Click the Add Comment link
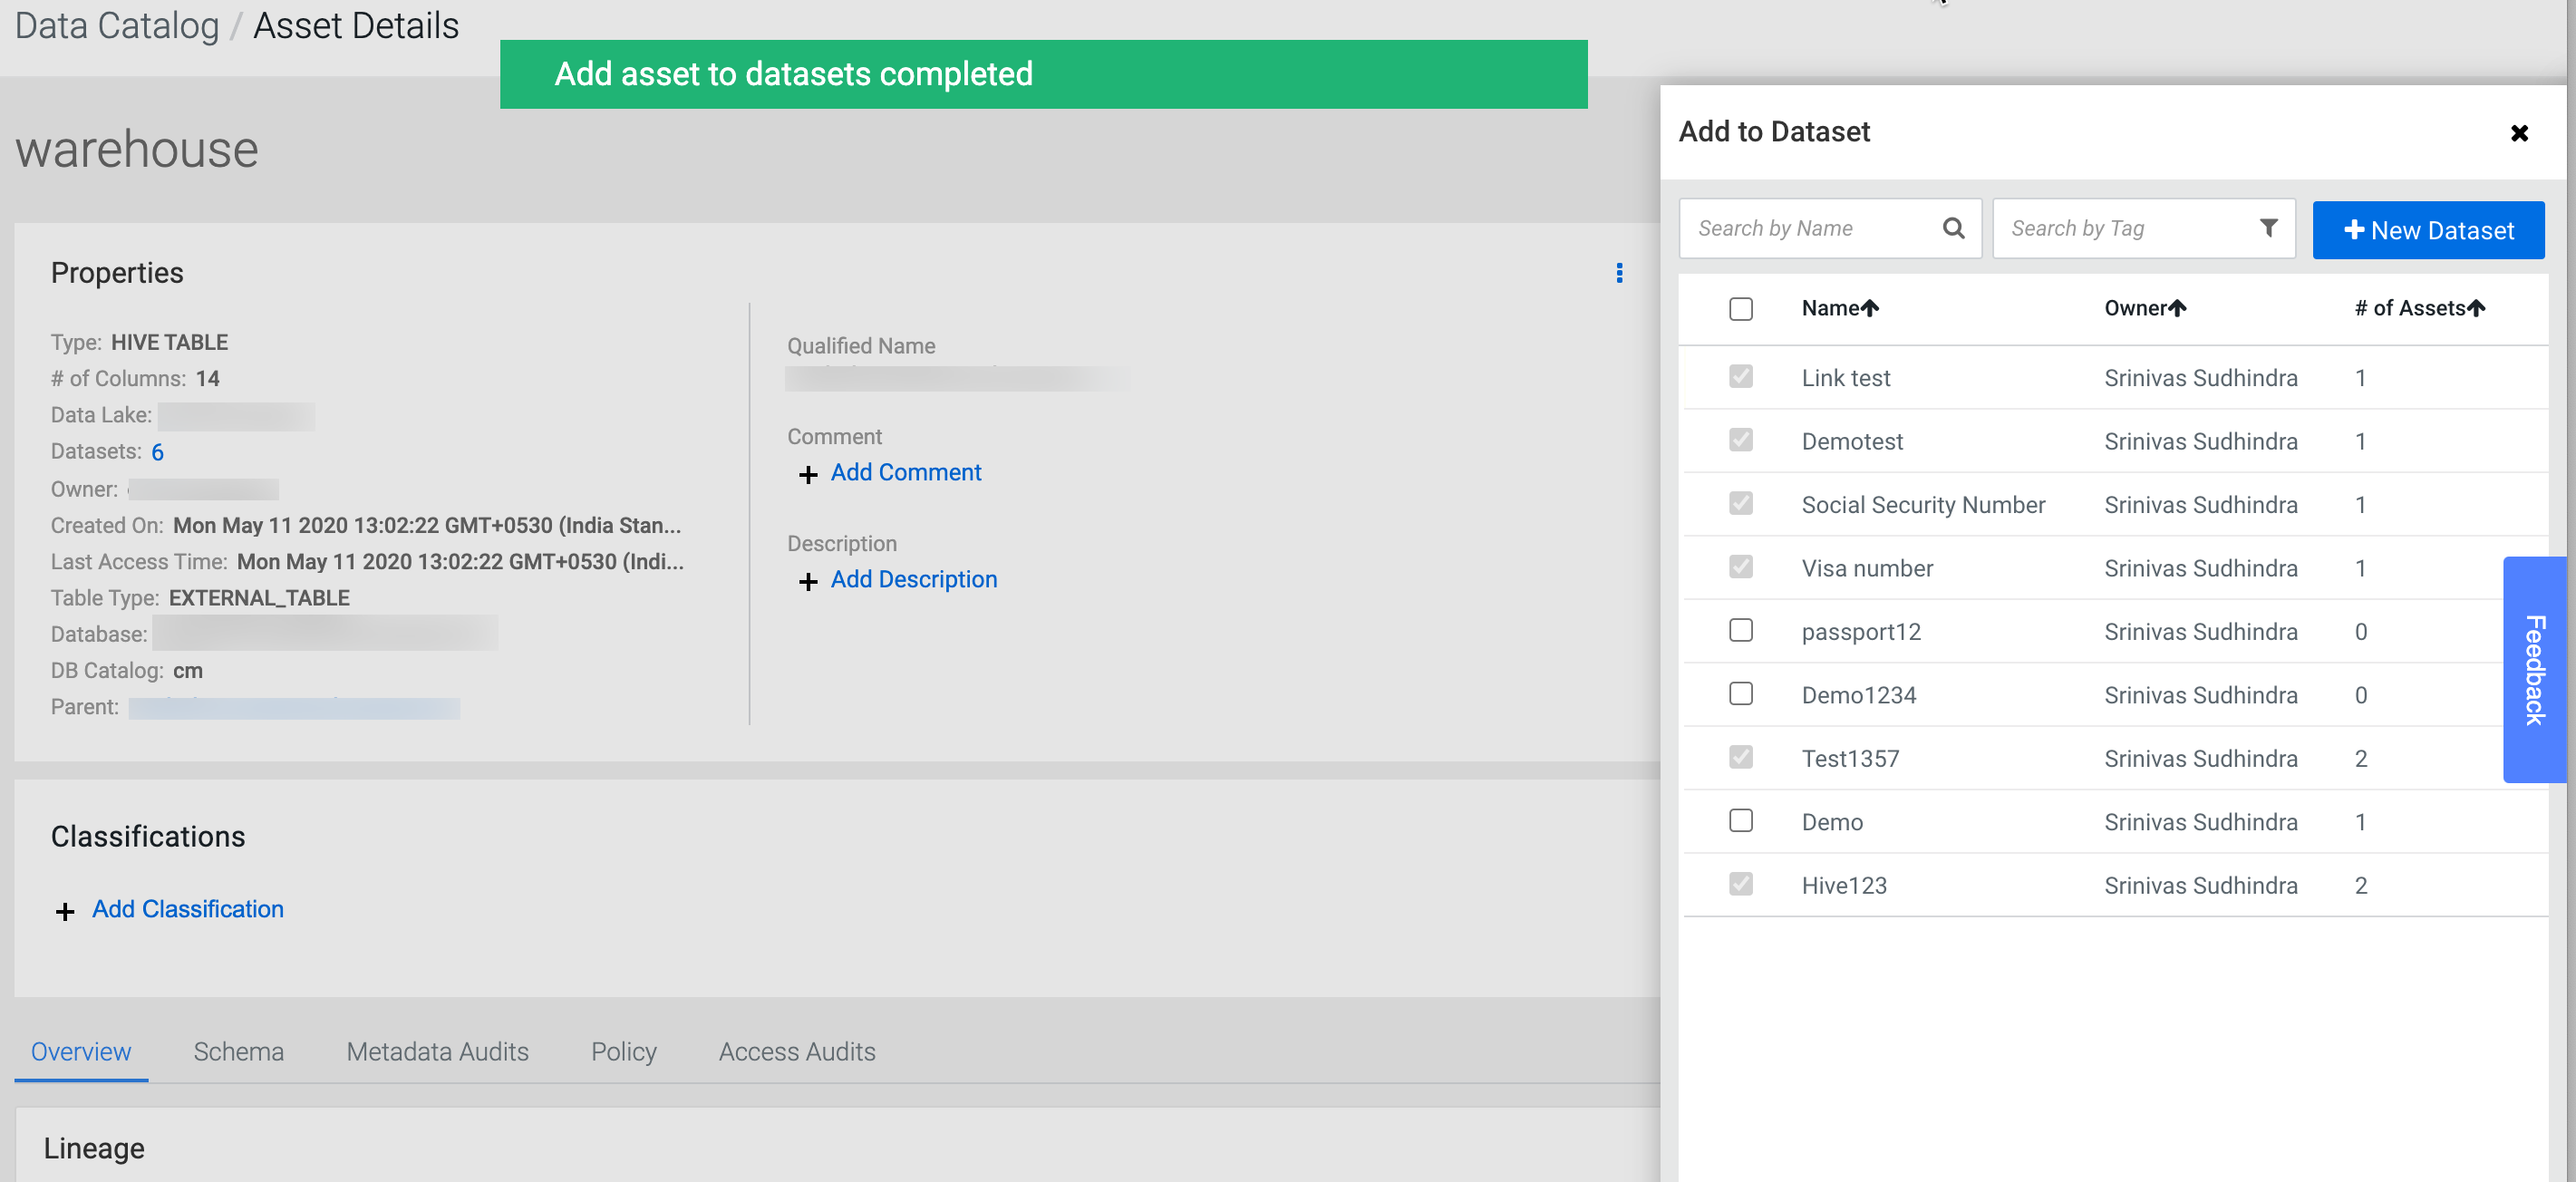The image size is (2576, 1182). (905, 472)
